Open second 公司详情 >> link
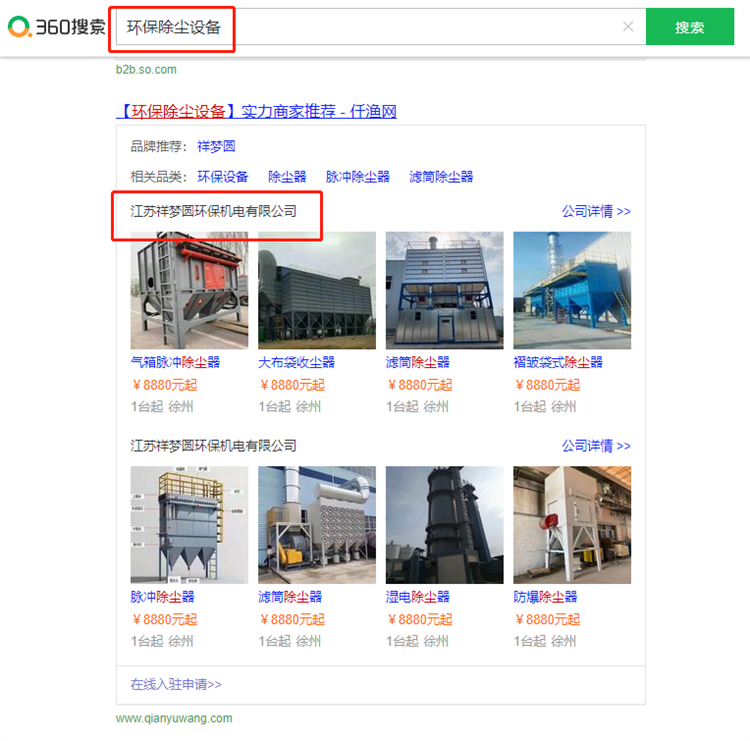 coord(596,446)
